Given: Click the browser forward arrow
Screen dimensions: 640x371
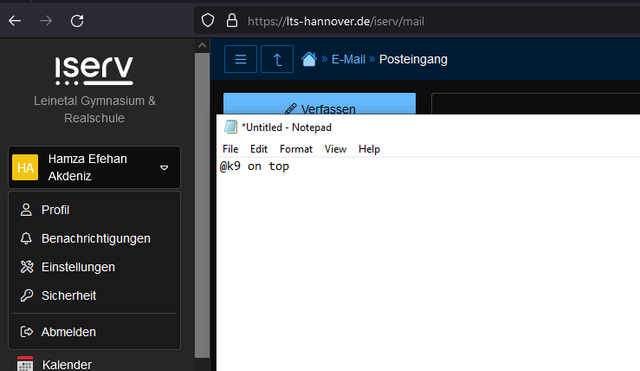Looking at the screenshot, I should pyautogui.click(x=46, y=21).
